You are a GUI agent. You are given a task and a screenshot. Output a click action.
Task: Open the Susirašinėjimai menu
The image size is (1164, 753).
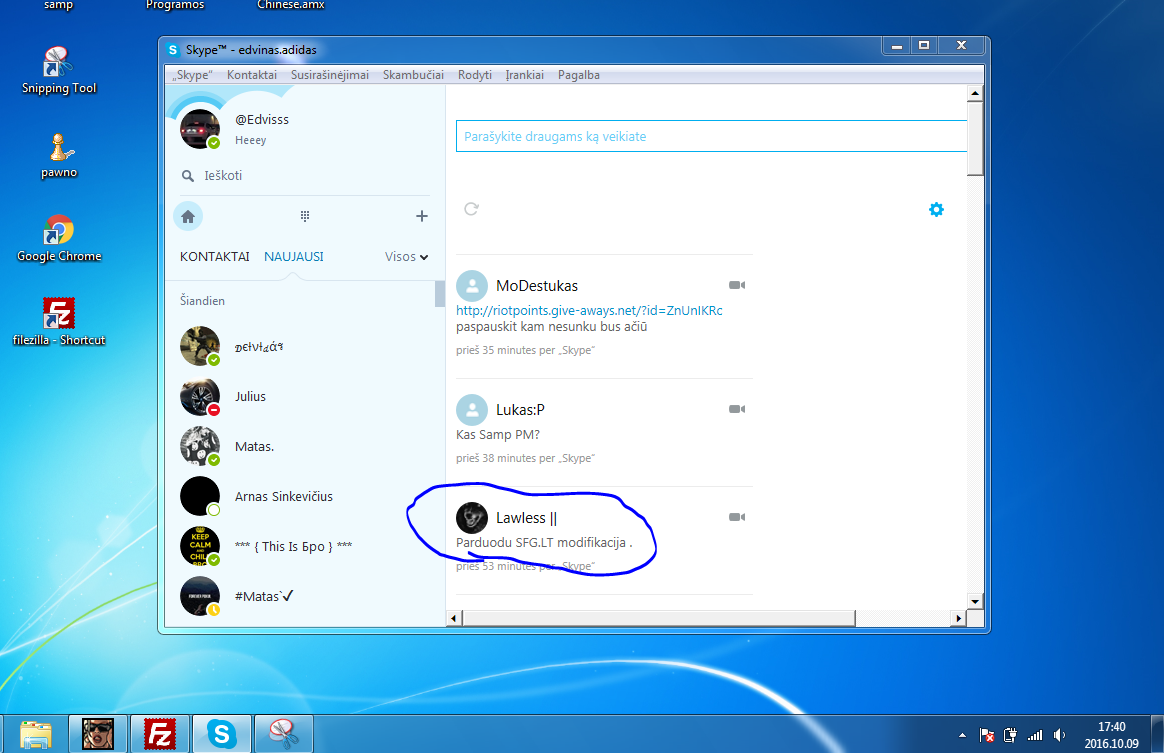330,75
